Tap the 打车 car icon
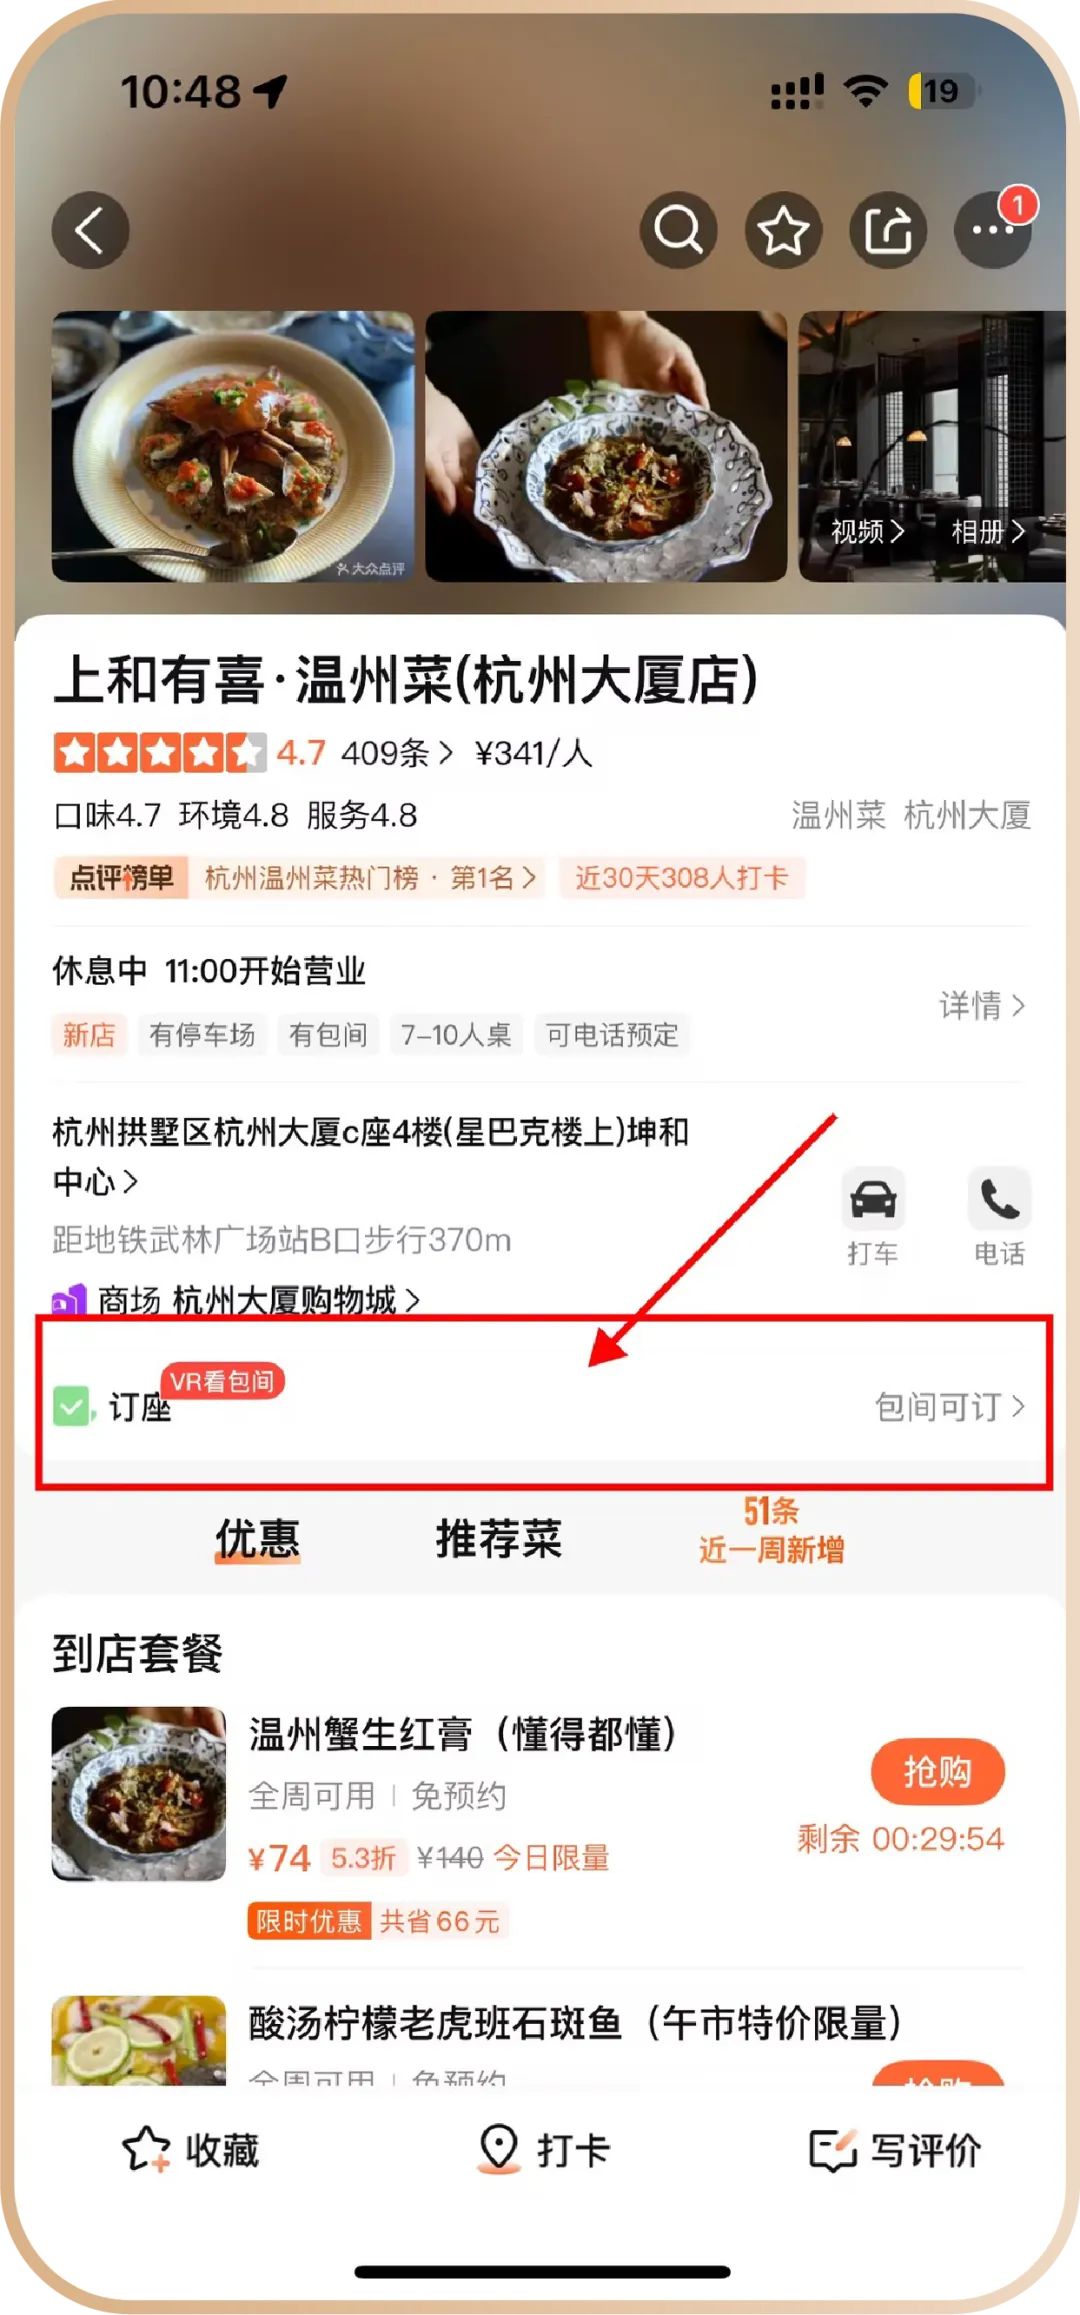The height and width of the screenshot is (2315, 1080). [x=873, y=1199]
